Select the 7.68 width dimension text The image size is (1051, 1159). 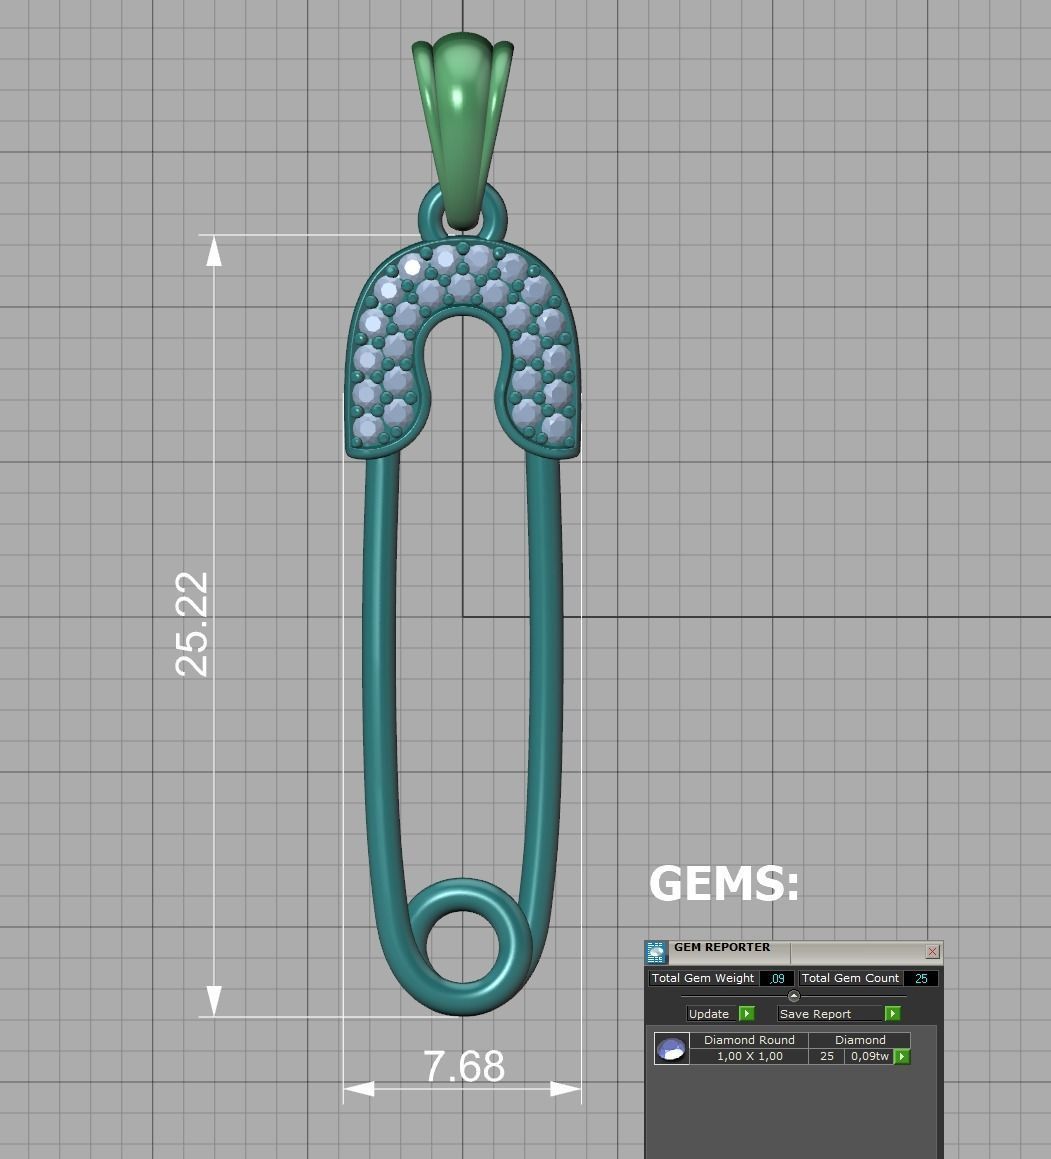tap(464, 1066)
